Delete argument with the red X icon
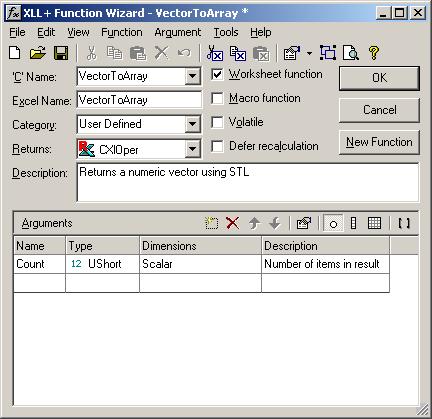The width and height of the screenshot is (432, 419). [x=232, y=223]
